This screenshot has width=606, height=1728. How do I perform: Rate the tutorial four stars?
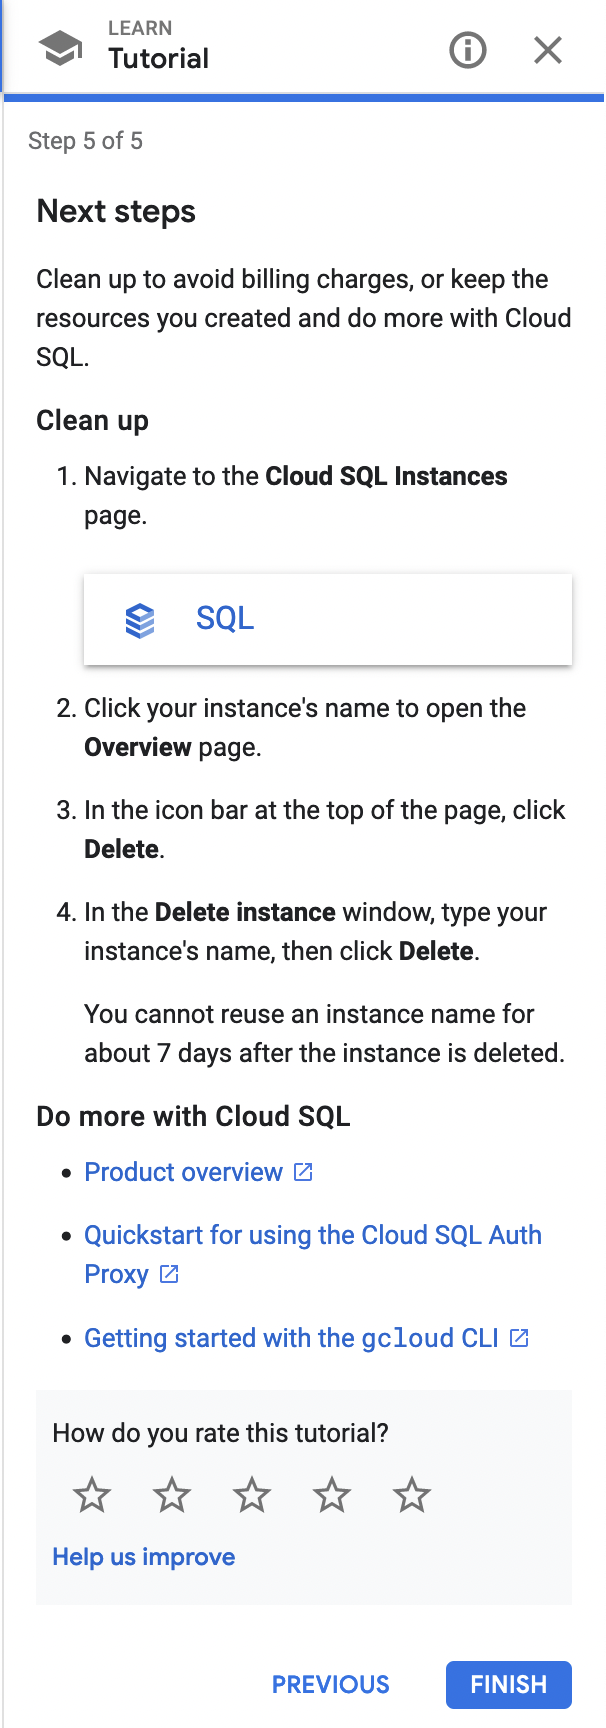pyautogui.click(x=332, y=1496)
